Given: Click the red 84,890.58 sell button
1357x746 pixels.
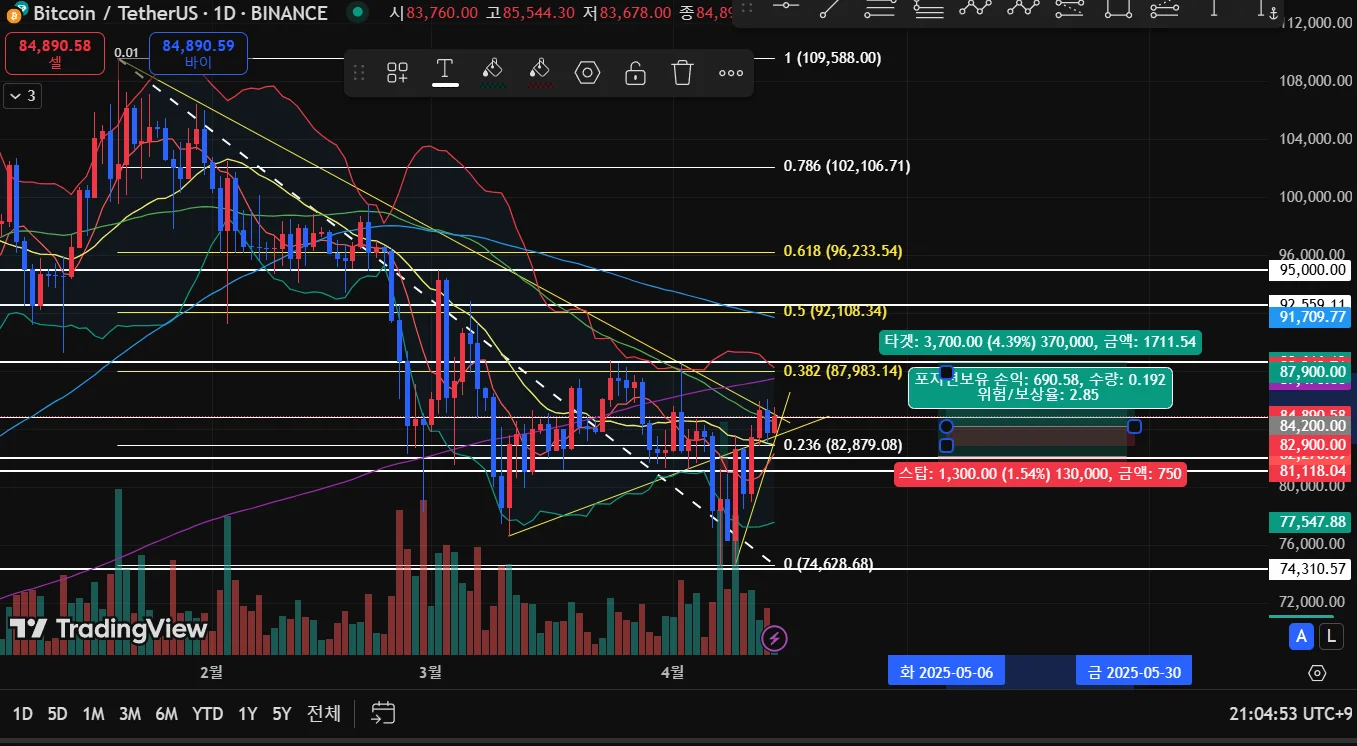Looking at the screenshot, I should 54,53.
